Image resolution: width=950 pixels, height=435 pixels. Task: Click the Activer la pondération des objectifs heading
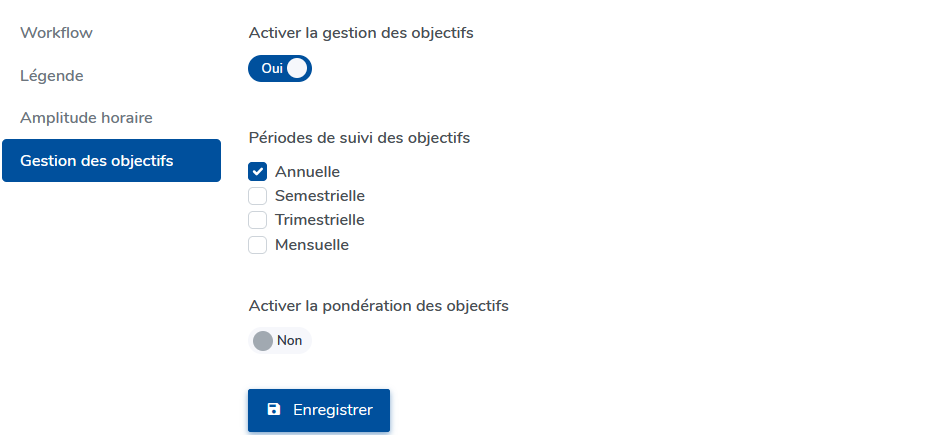pos(378,306)
